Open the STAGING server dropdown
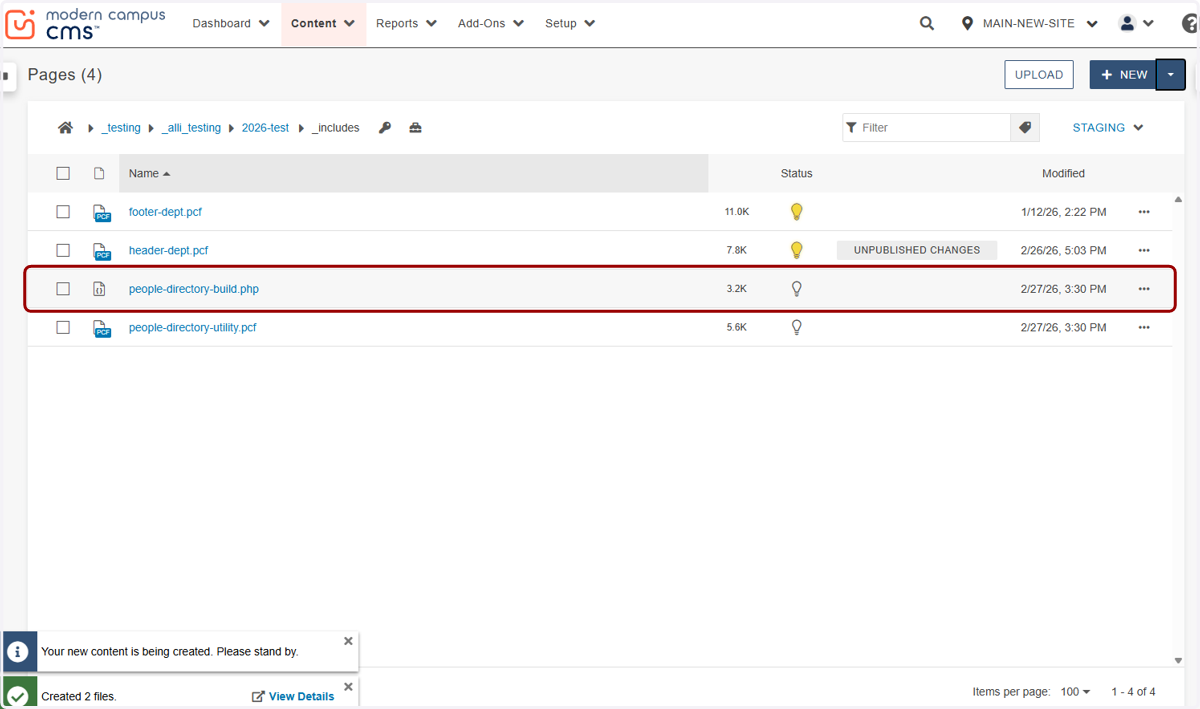The image size is (1200, 709). 1108,128
